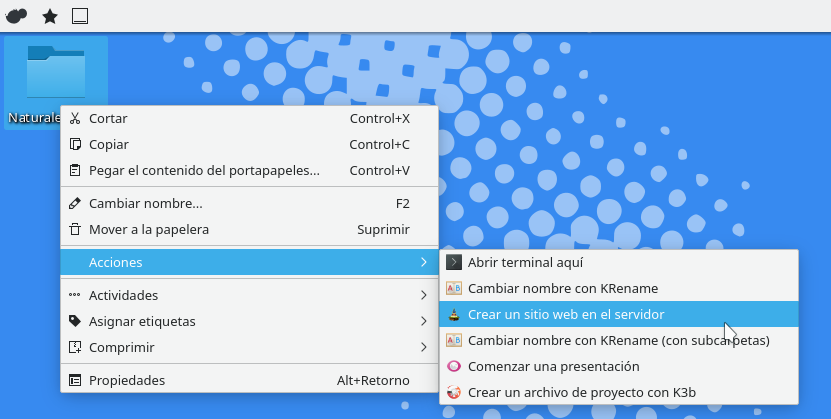
Task: Click the tag icon for Asignar etiquetas
Action: pos(74,321)
